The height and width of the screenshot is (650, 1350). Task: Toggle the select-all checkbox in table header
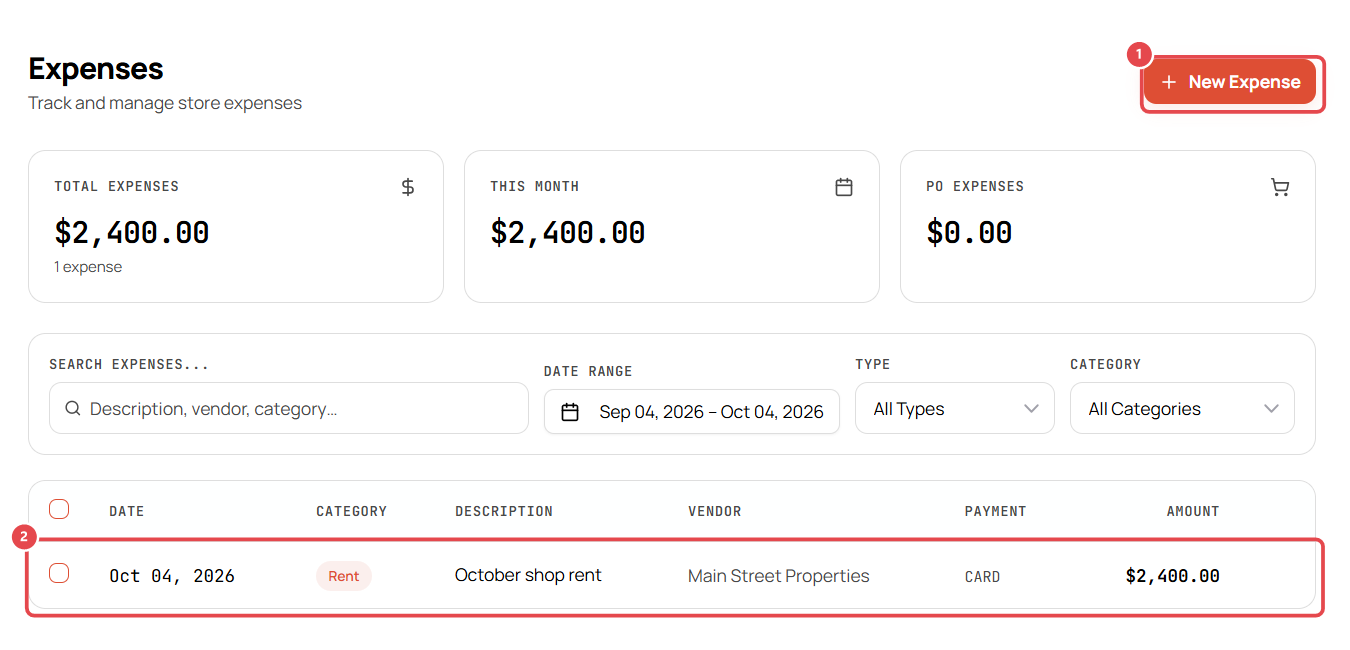(59, 509)
